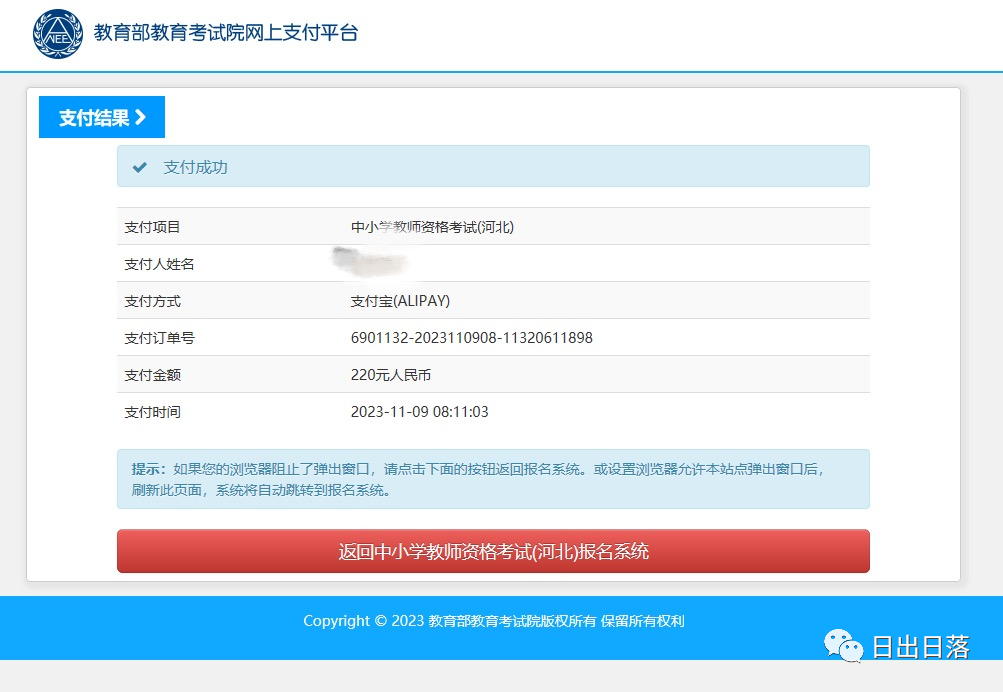Click the NEEA circular logo
1003x692 pixels.
pos(58,34)
